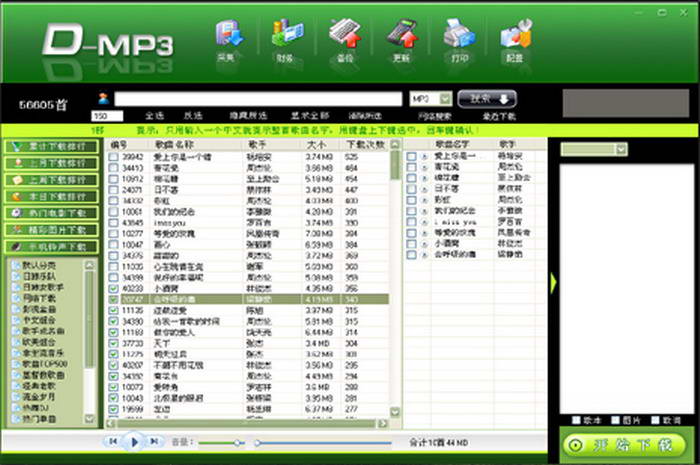This screenshot has width=700, height=465.
Task: Open 上周下载排行 ranking button
Action: 51,180
